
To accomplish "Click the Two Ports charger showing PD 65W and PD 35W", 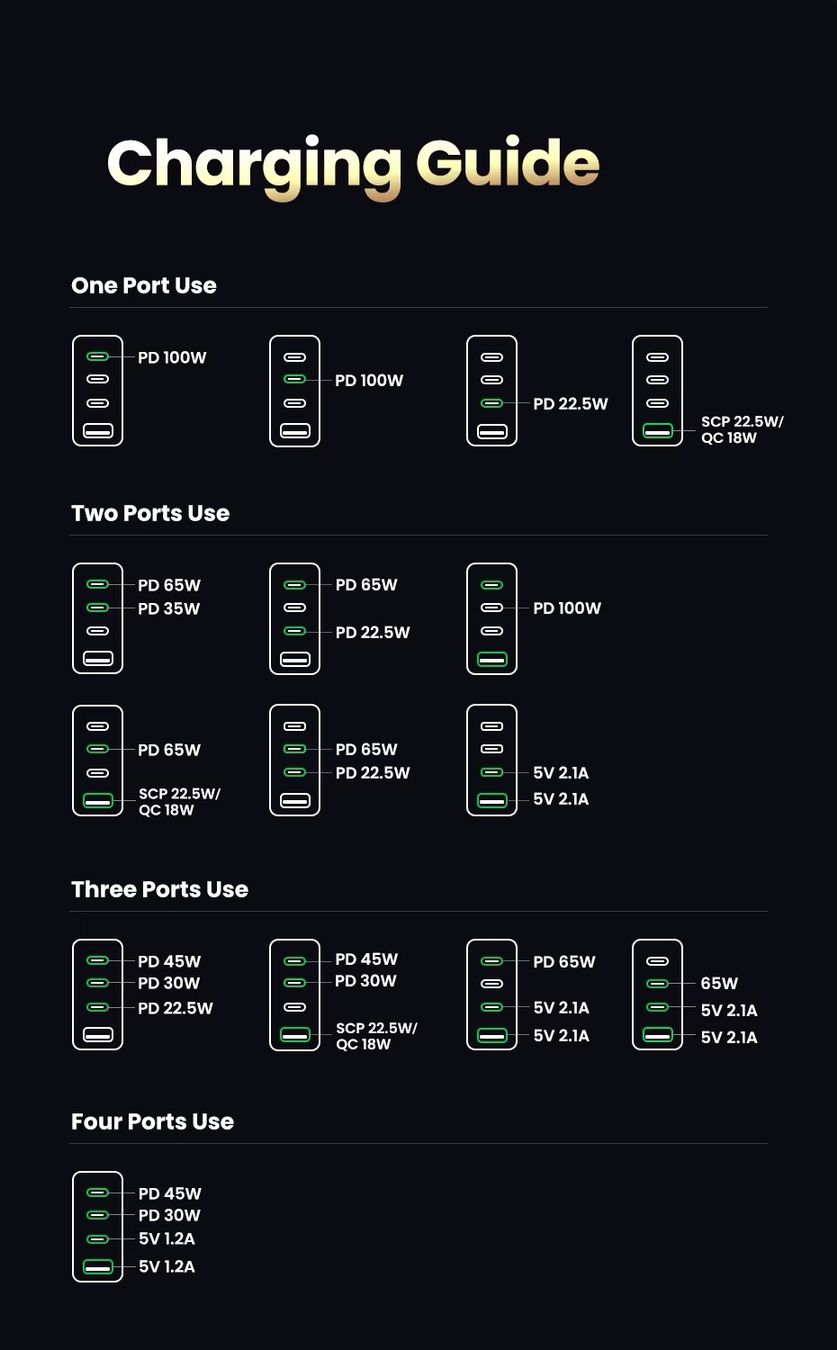I will [98, 619].
